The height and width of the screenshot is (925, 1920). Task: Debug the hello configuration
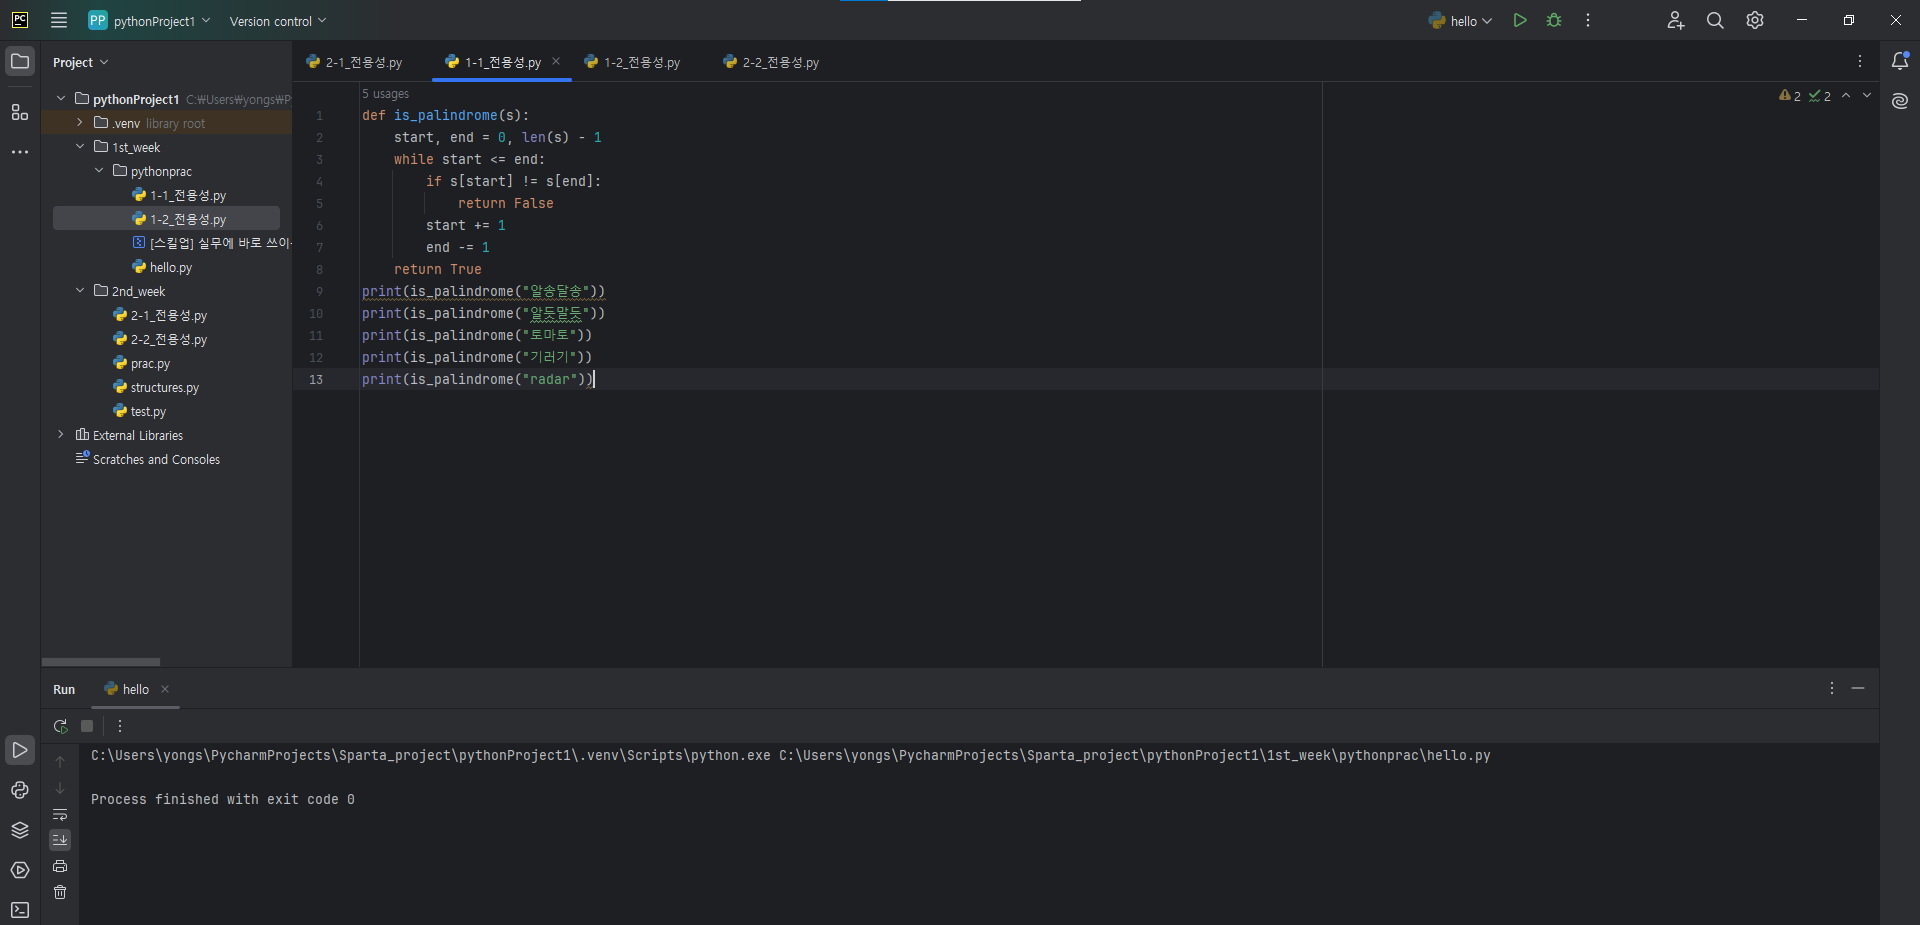point(1554,20)
